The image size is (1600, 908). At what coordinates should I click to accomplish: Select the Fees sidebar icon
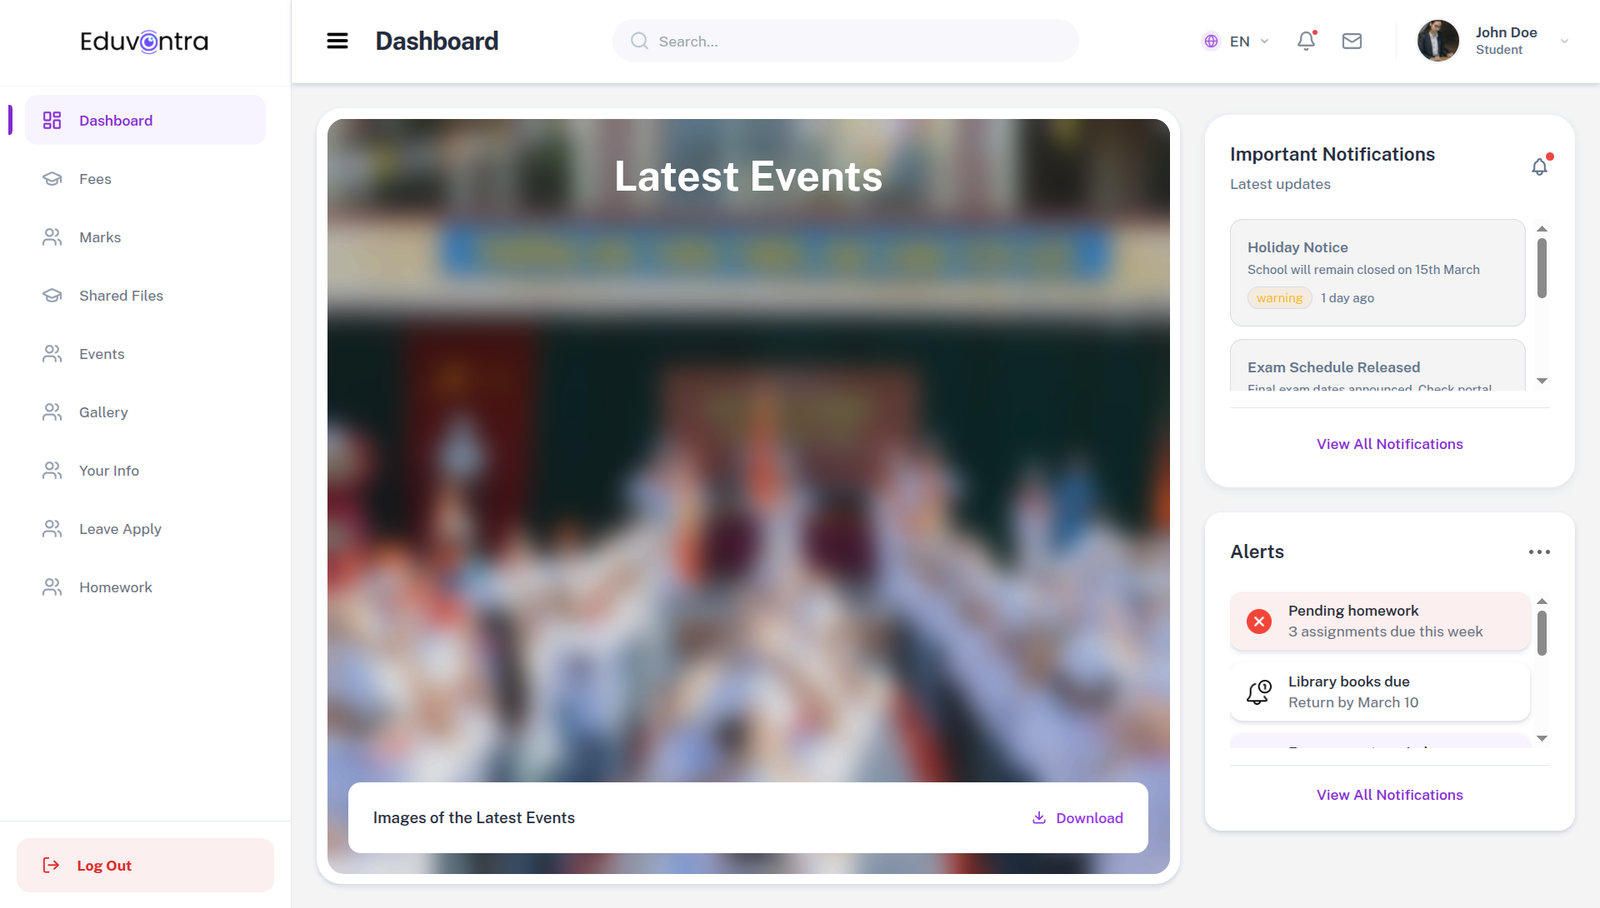click(x=52, y=178)
